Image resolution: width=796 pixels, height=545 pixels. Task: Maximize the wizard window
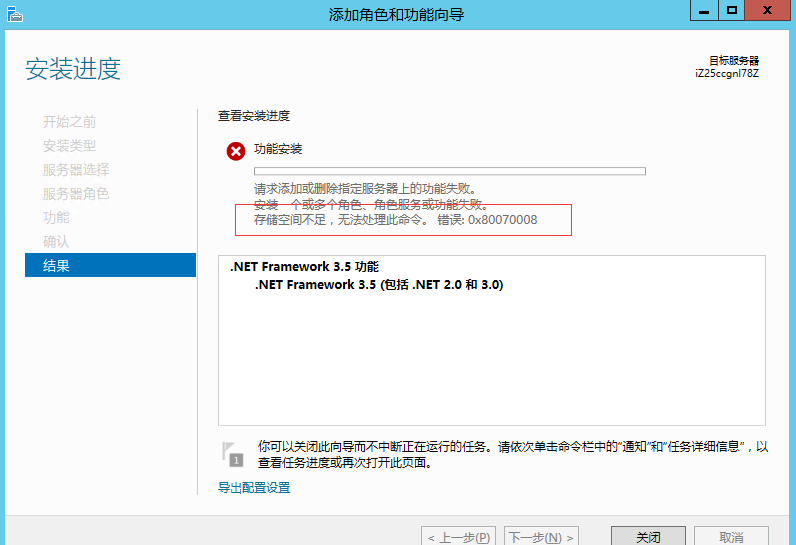pyautogui.click(x=731, y=10)
